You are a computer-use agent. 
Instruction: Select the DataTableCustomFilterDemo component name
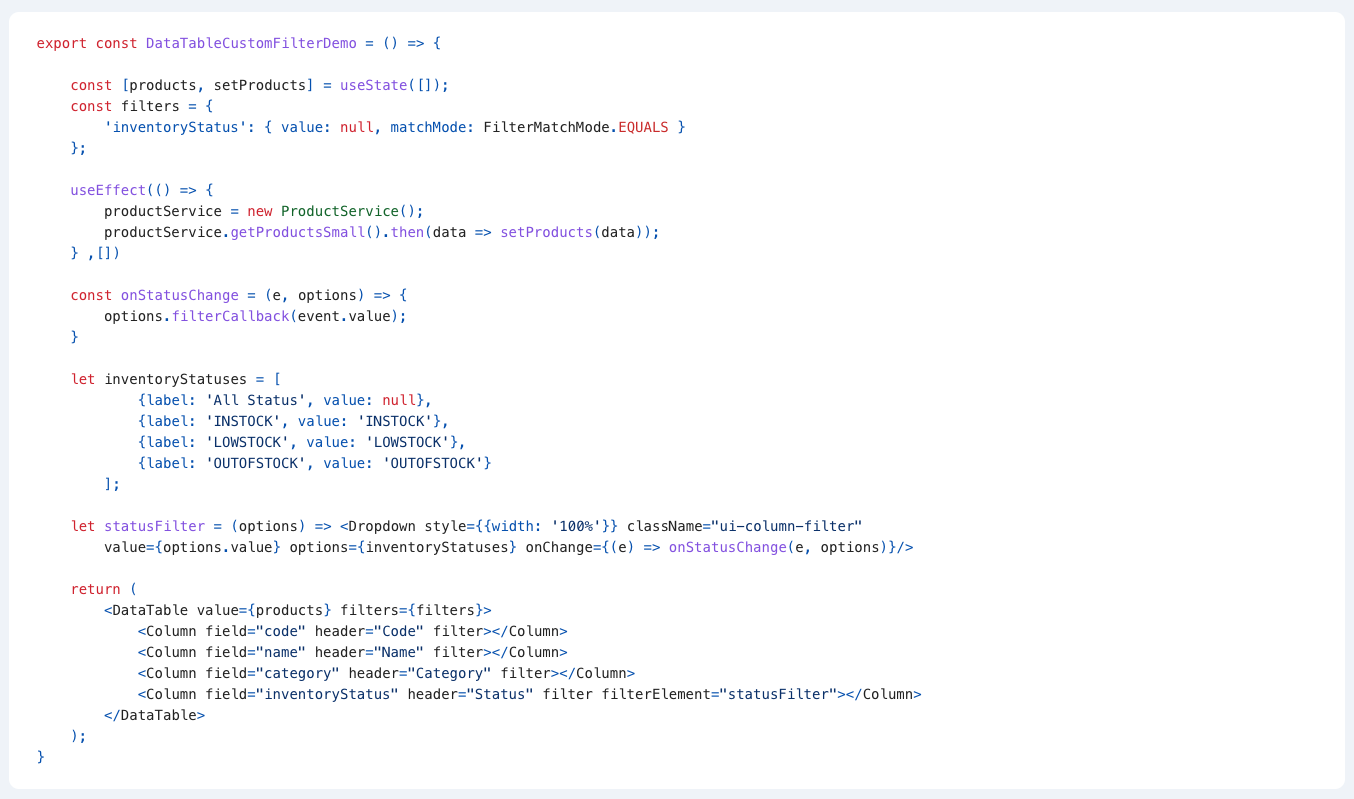coord(250,43)
